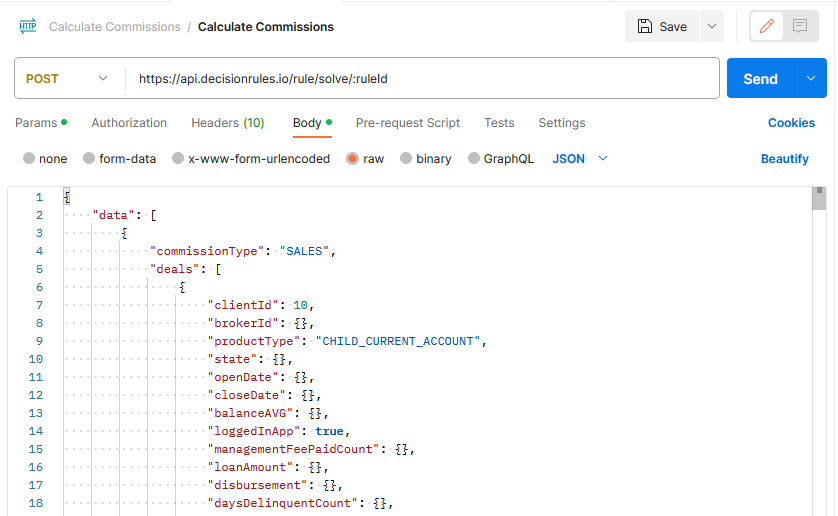Screen dimensions: 838x516
Task: Click the "brokerId" key in the editor
Action: pyautogui.click(x=243, y=323)
